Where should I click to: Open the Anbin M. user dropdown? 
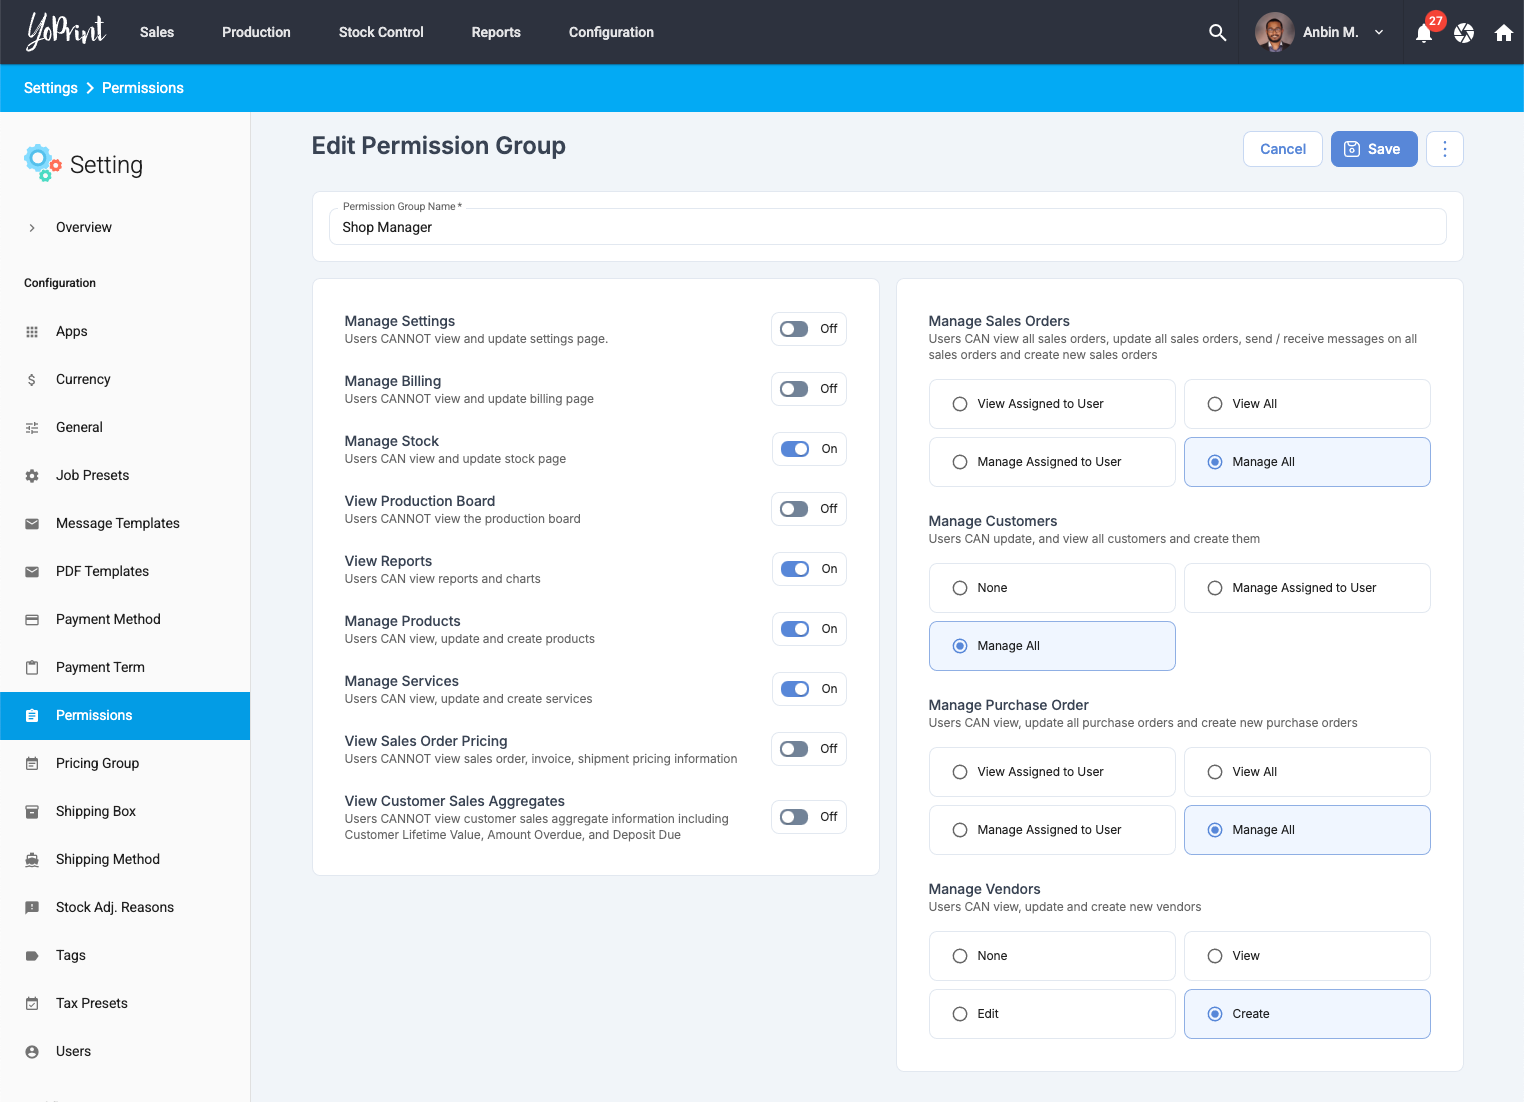tap(1320, 32)
